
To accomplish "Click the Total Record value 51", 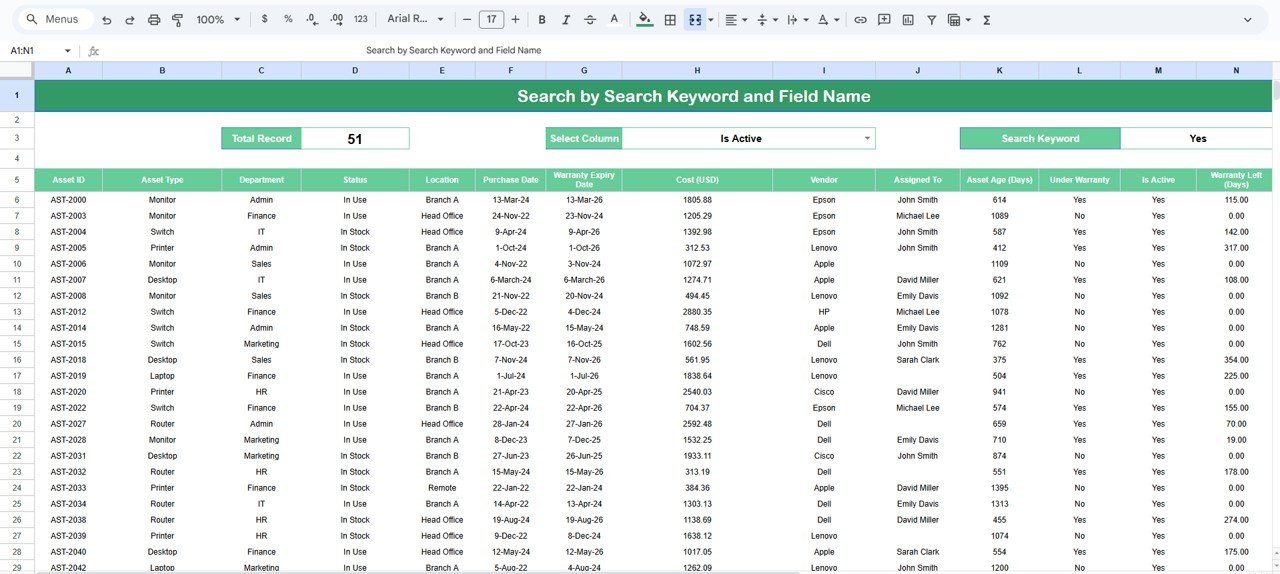I will tap(355, 139).
